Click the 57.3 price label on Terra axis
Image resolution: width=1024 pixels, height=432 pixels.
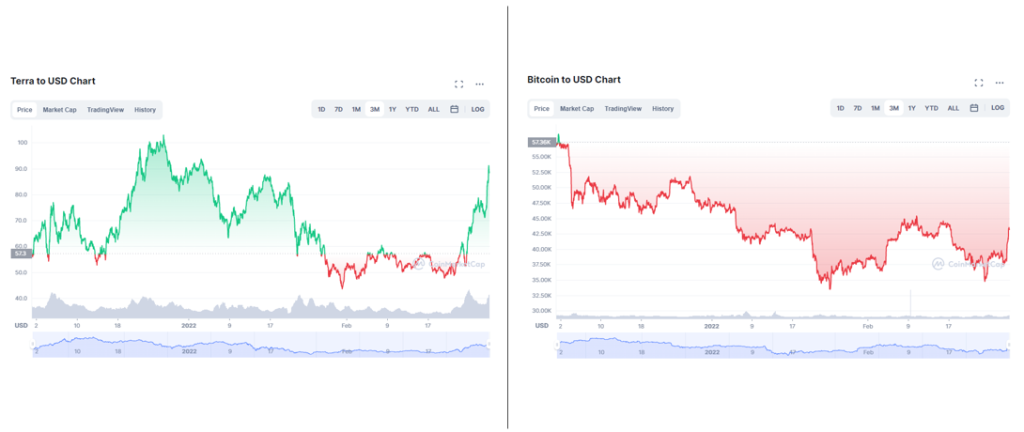[x=21, y=253]
